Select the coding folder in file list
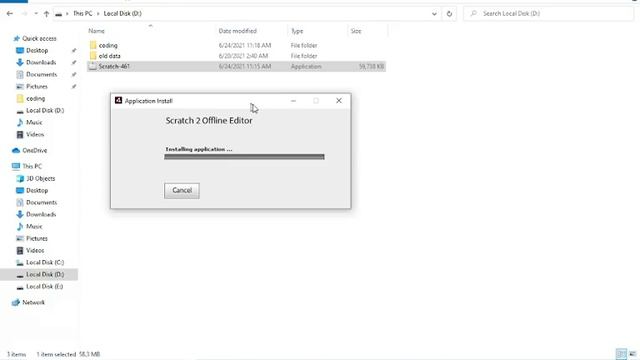 108,45
